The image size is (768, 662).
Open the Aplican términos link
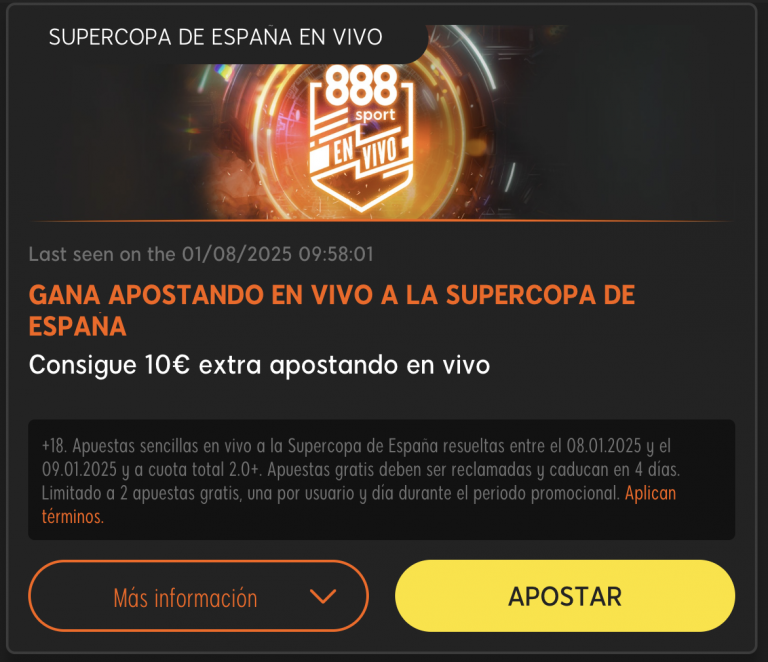point(650,493)
